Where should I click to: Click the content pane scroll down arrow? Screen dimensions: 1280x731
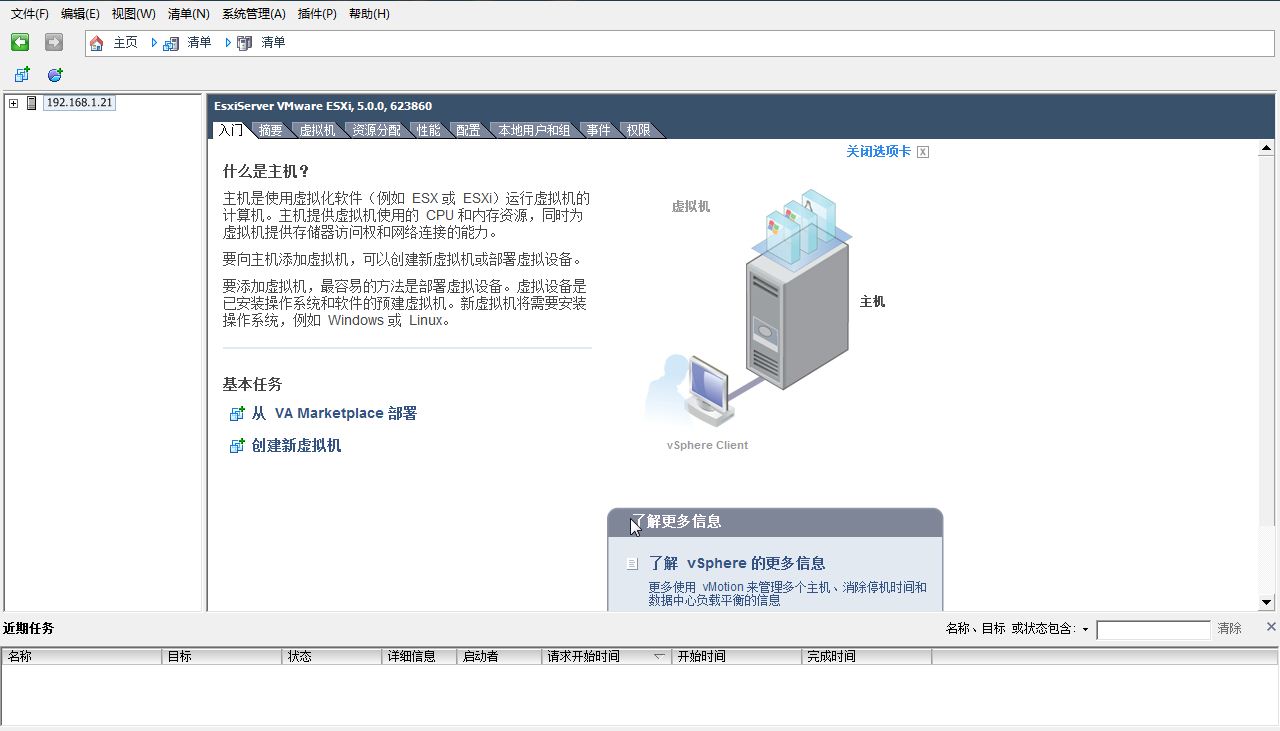tap(1266, 603)
